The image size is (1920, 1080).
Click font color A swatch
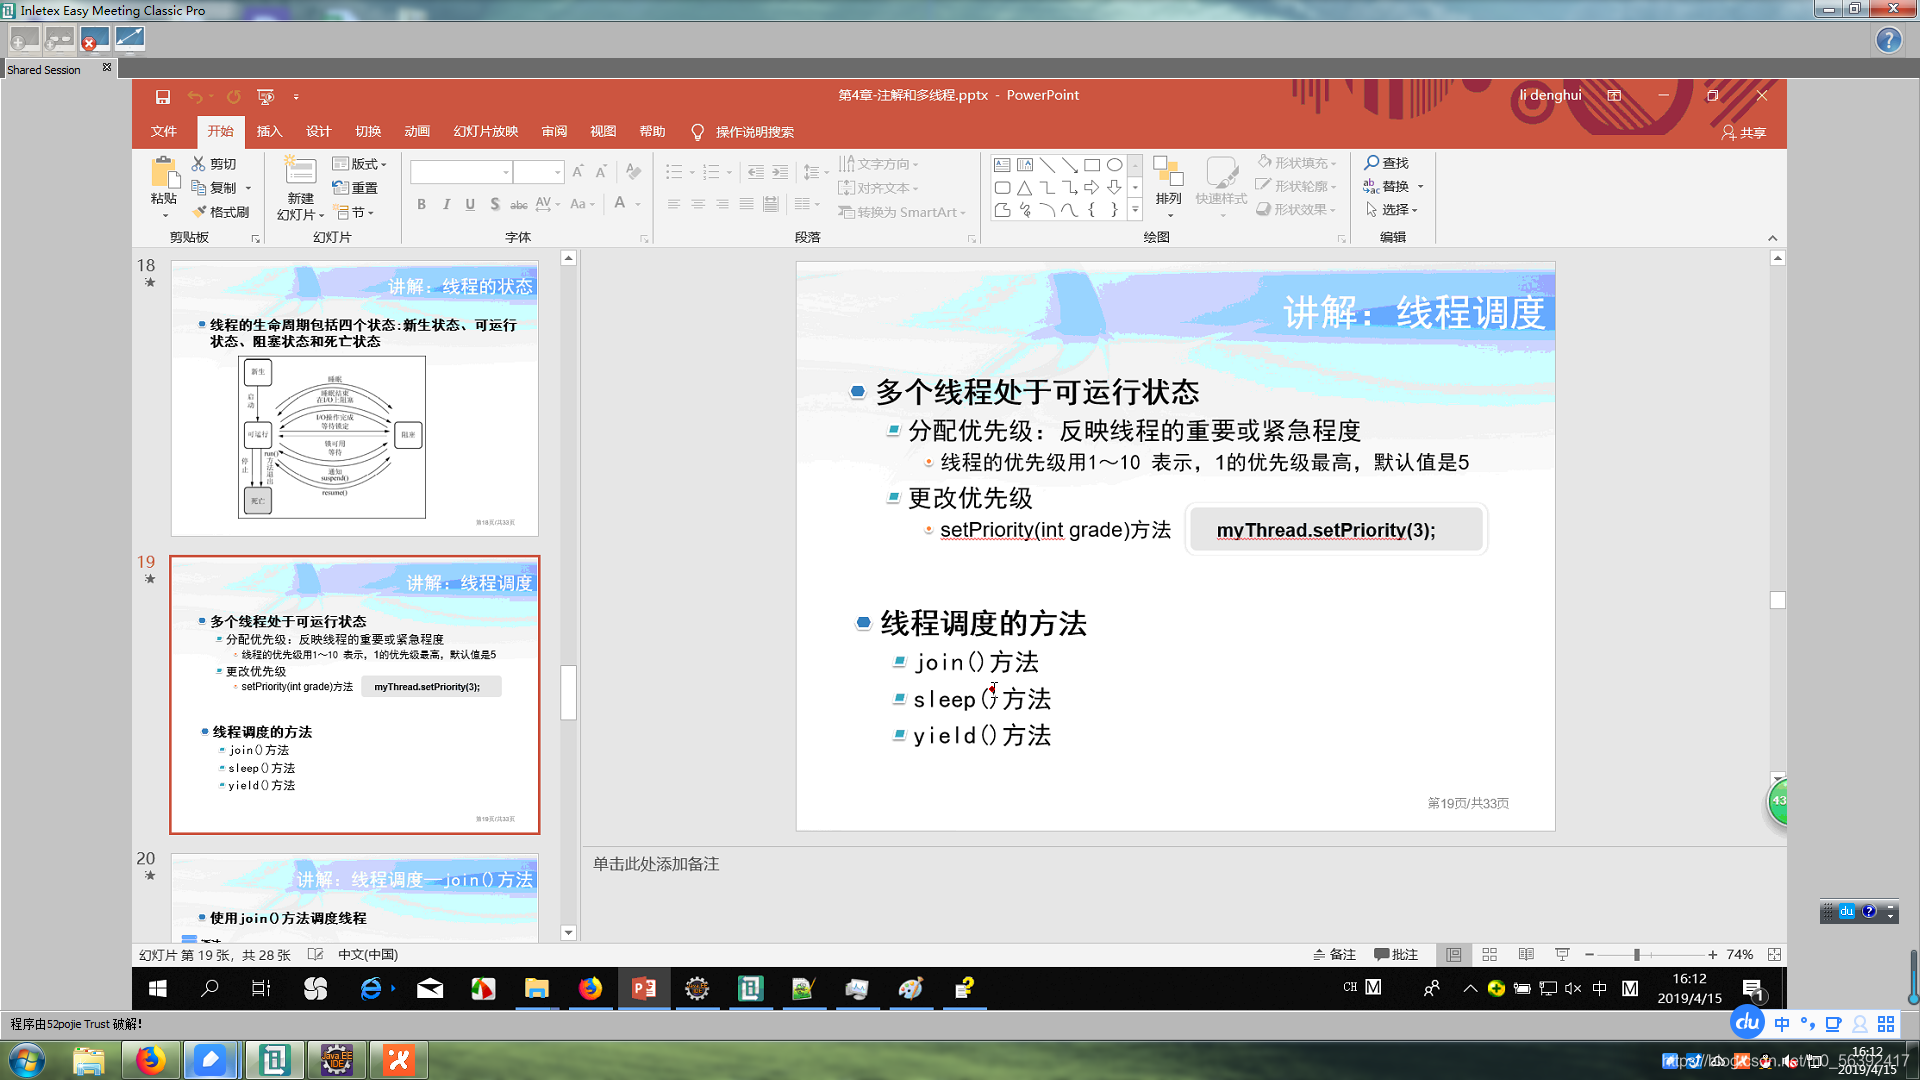coord(620,204)
